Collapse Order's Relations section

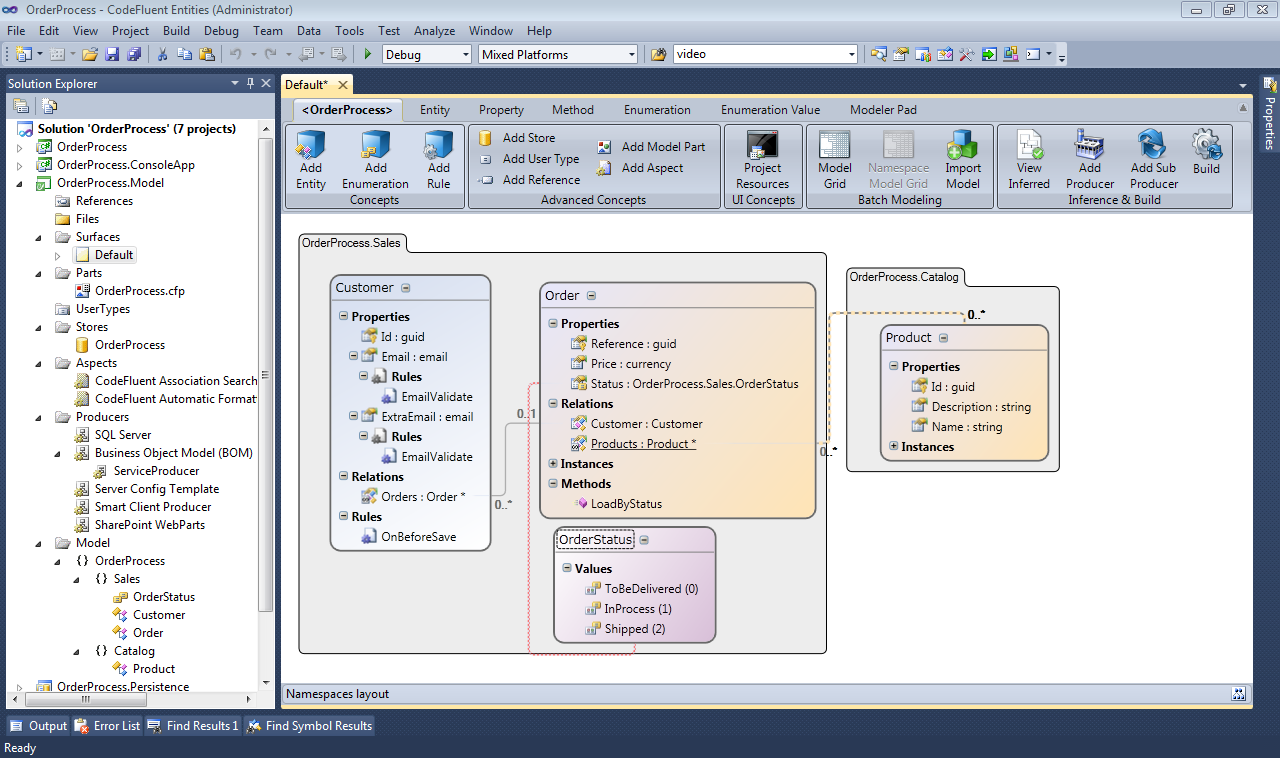[553, 404]
